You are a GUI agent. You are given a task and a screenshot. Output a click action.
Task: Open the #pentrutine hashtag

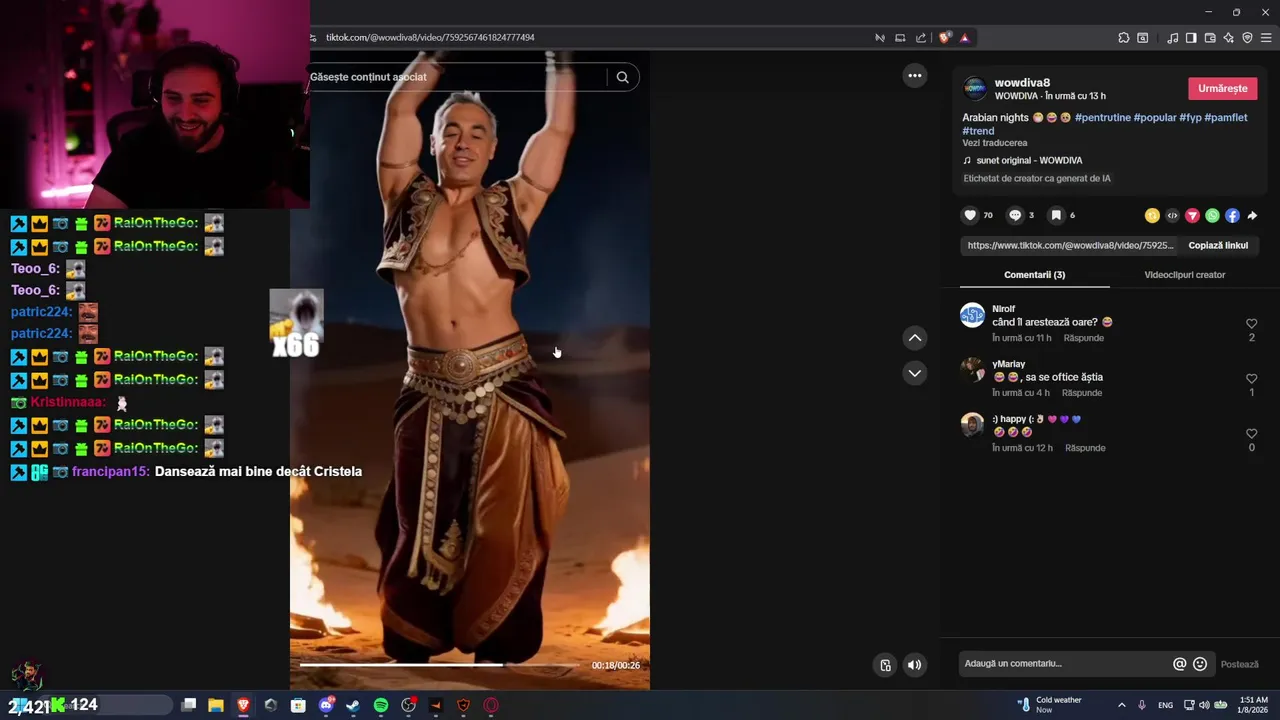tap(1103, 118)
